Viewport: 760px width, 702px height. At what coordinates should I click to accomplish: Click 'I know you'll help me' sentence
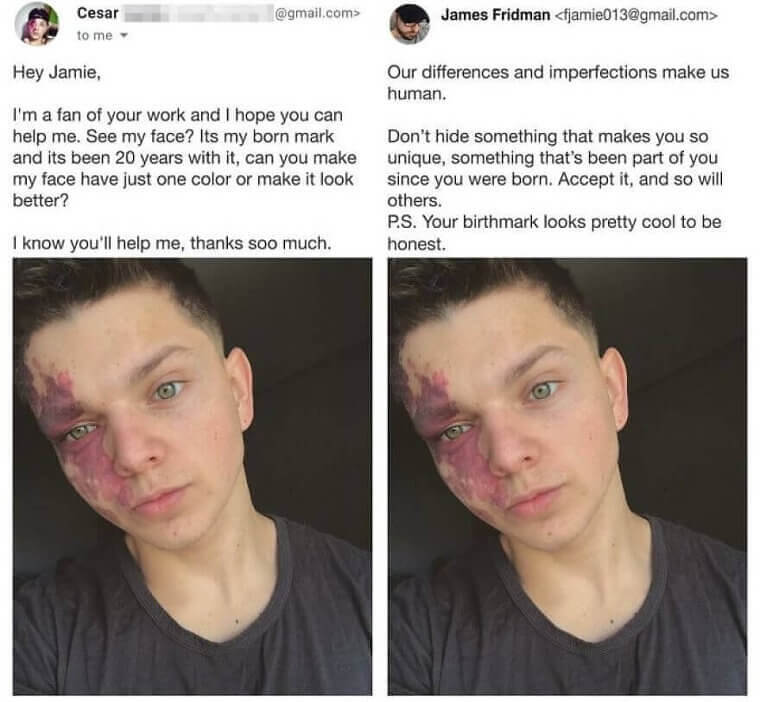[172, 243]
